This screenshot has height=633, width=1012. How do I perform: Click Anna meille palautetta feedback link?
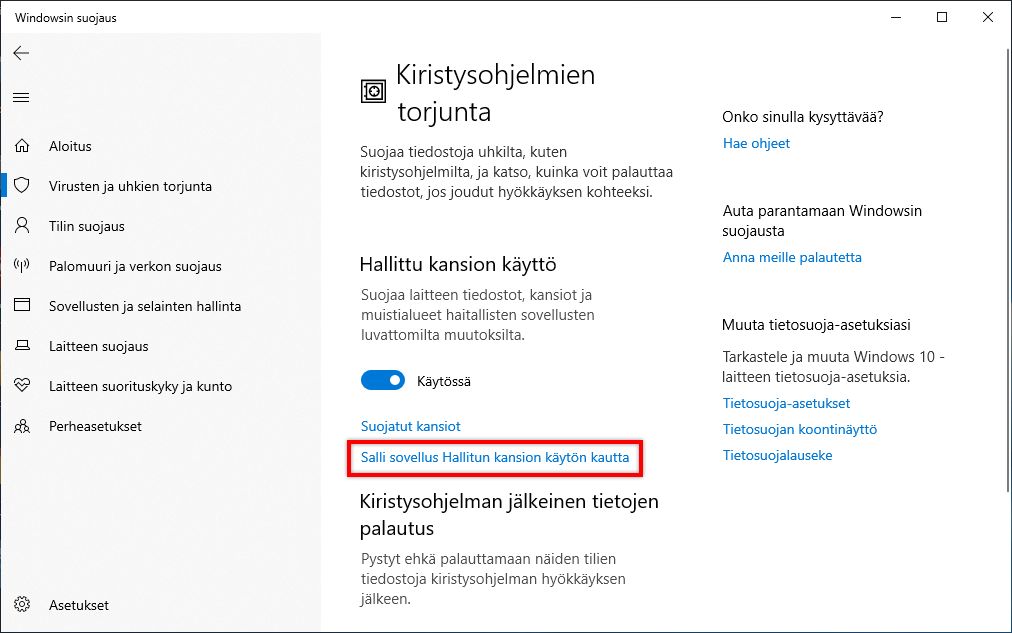point(791,257)
